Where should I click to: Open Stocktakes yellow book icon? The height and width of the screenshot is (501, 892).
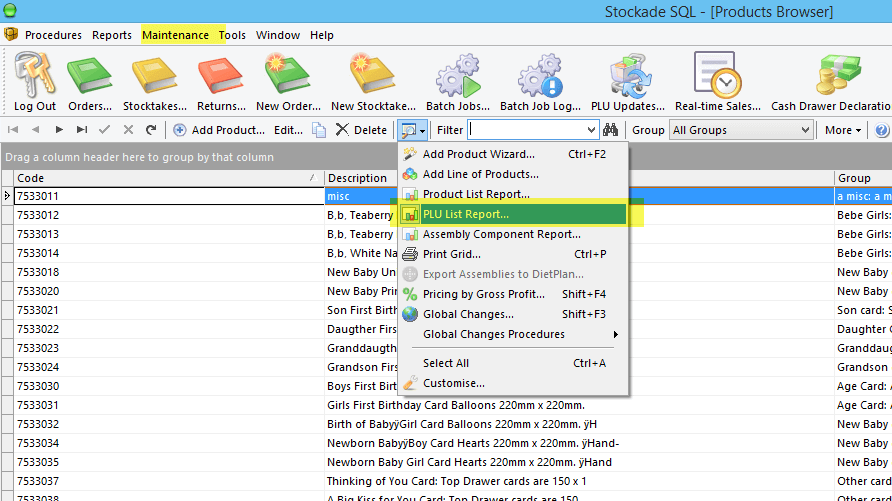[155, 74]
